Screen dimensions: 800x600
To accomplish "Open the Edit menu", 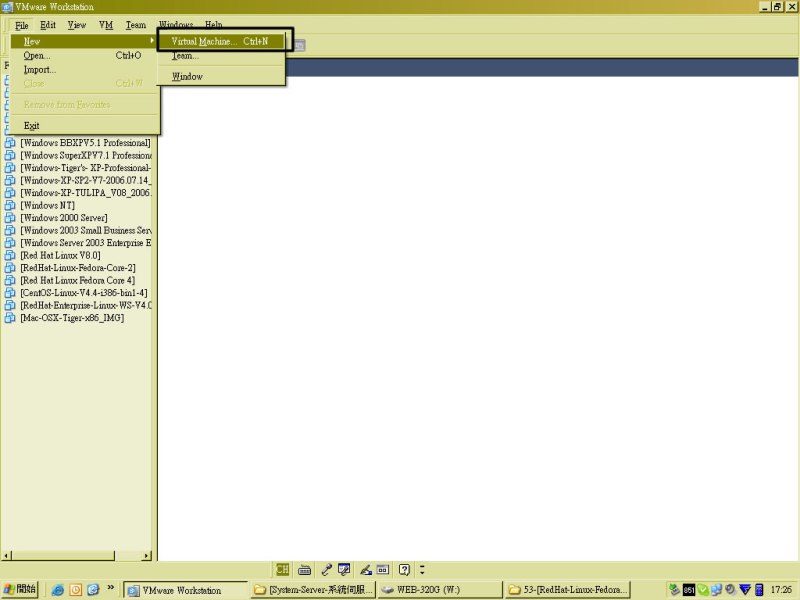I will [x=48, y=24].
